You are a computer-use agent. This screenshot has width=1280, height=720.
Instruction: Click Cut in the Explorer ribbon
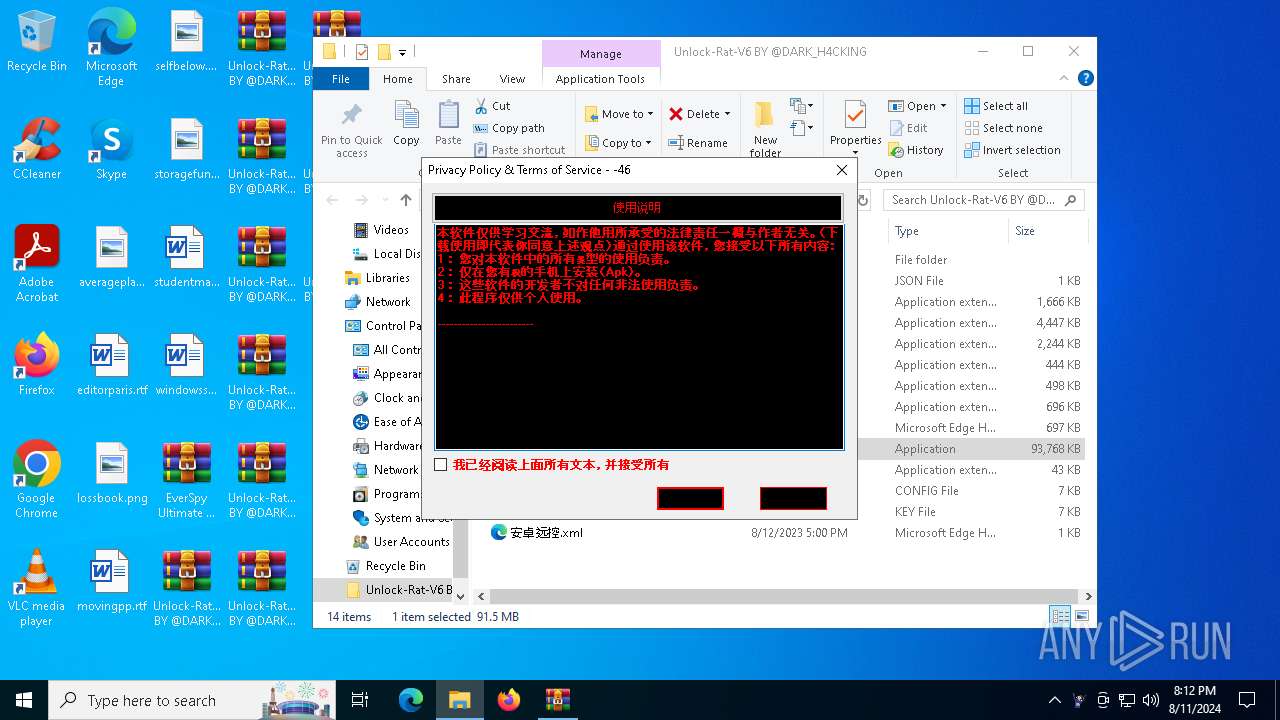pos(492,106)
